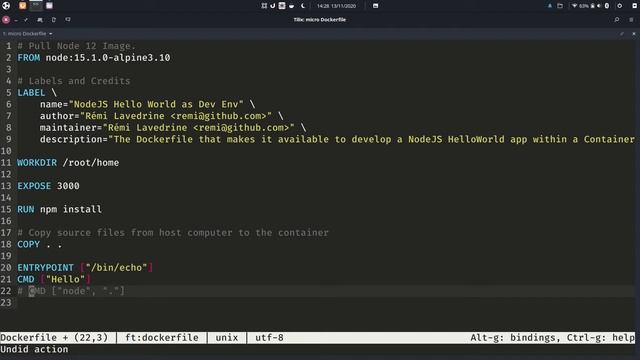Open the Tilix search magnifier icon
This screenshot has height=360, width=640.
click(x=617, y=20)
